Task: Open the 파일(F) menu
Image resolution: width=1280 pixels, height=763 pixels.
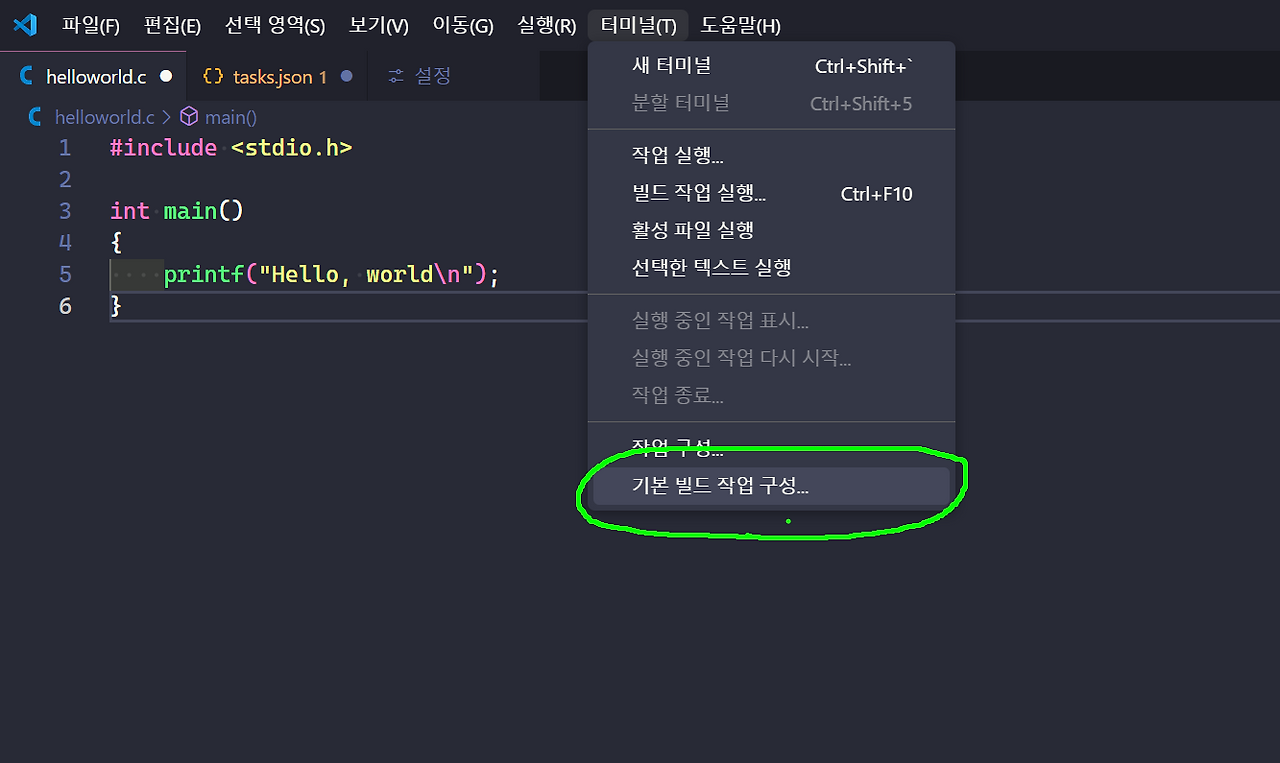Action: (90, 25)
